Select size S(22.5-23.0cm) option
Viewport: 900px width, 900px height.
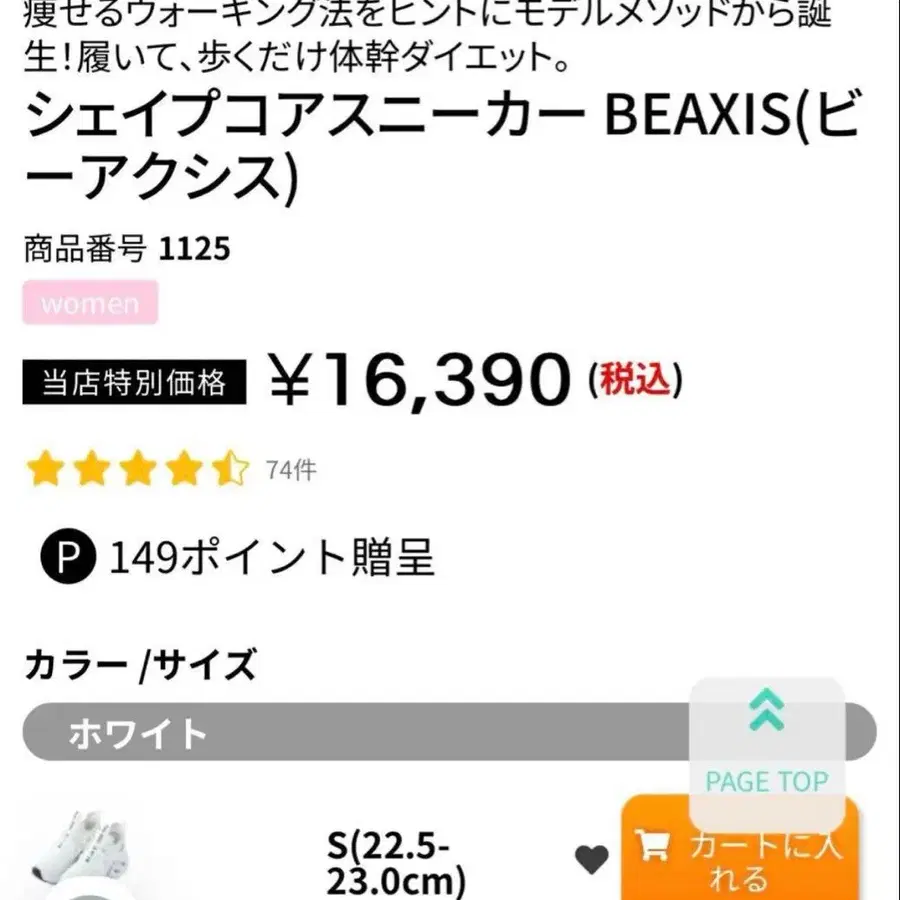pos(397,866)
